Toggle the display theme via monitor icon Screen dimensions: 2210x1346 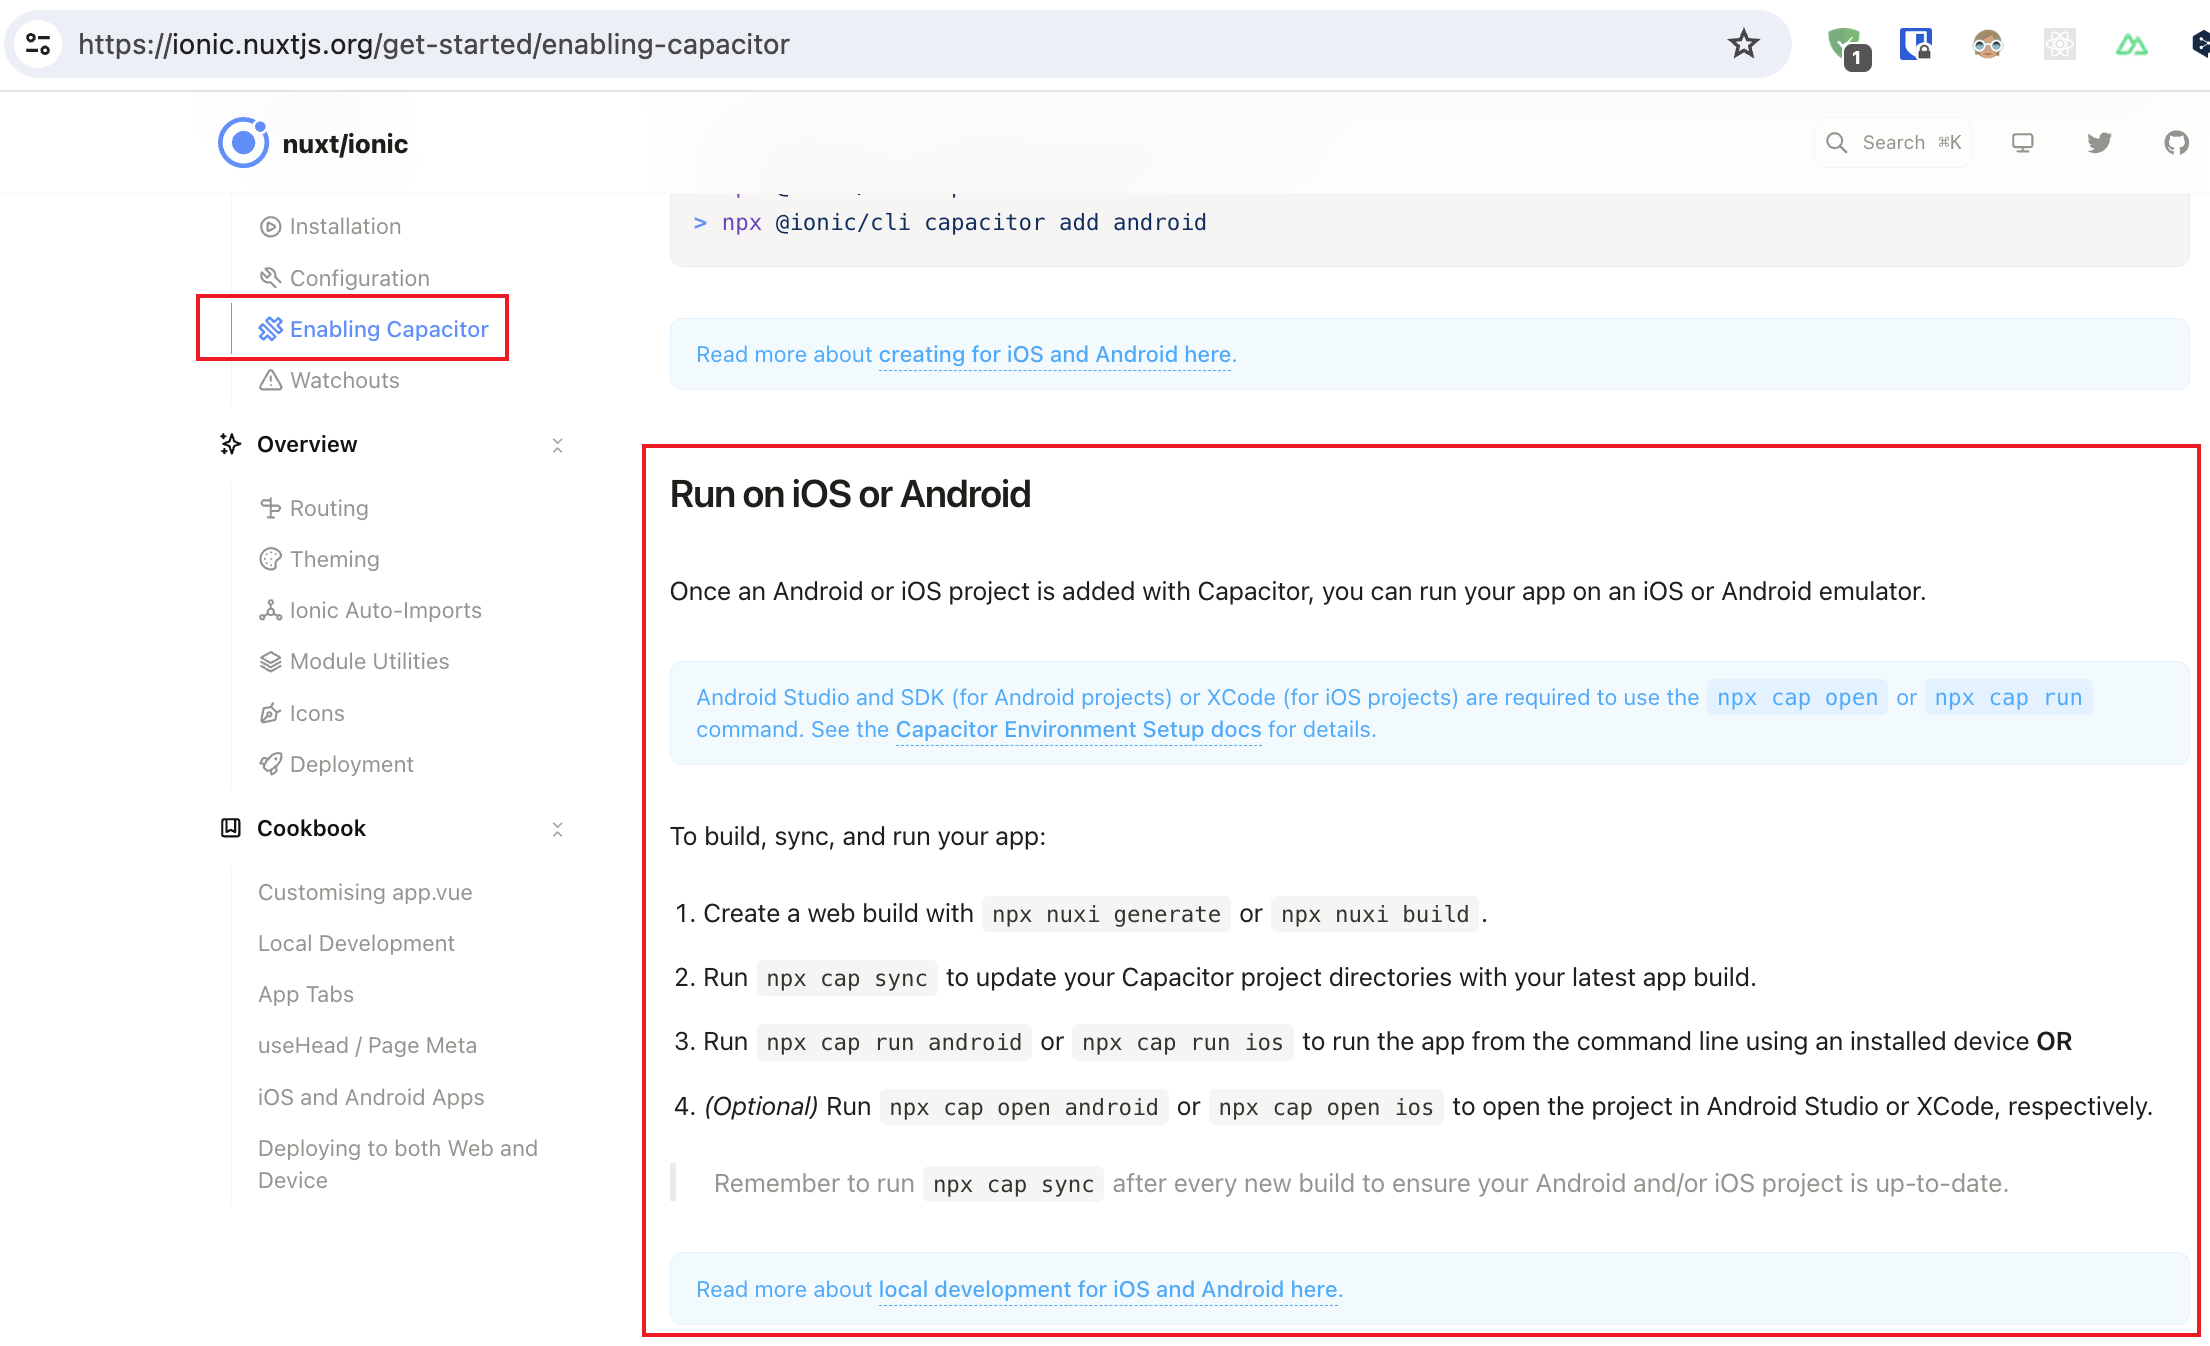pyautogui.click(x=2022, y=142)
